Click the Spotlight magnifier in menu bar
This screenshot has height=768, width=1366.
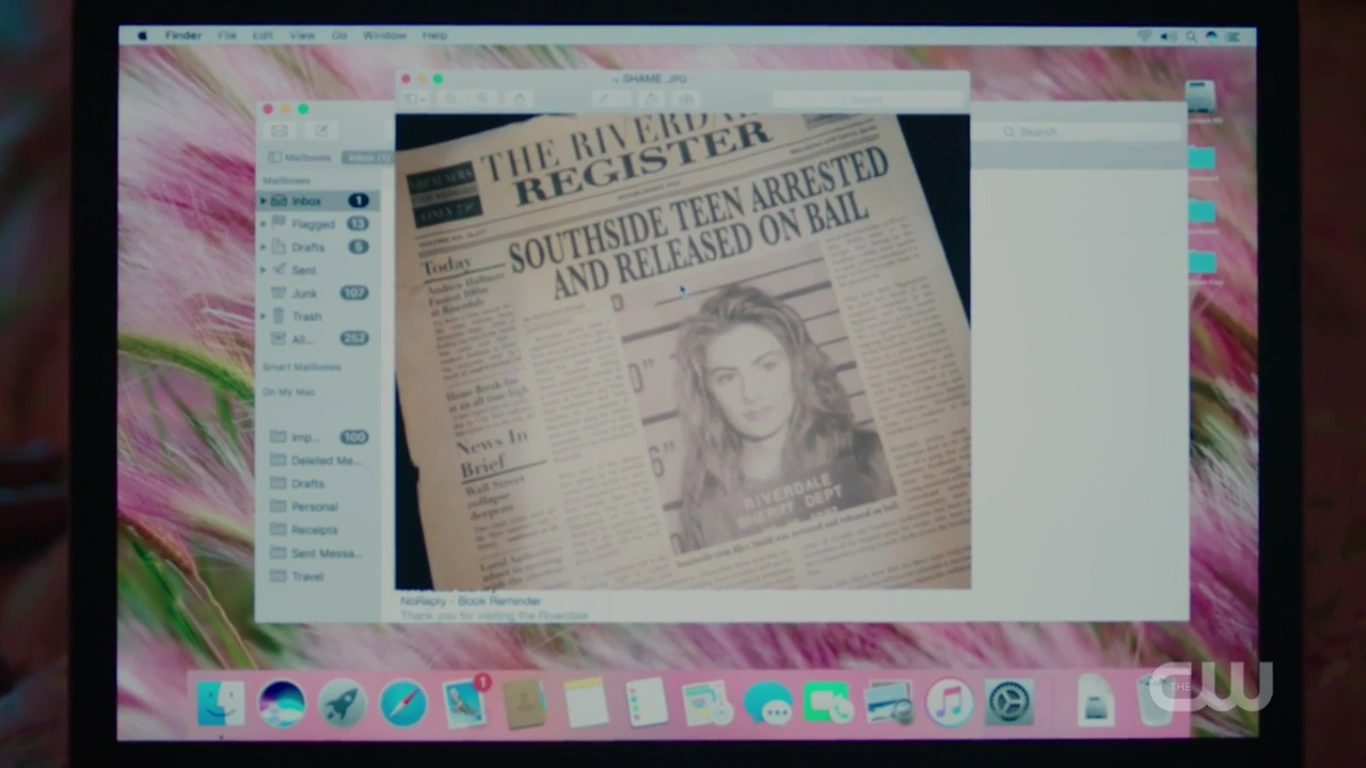(1190, 36)
